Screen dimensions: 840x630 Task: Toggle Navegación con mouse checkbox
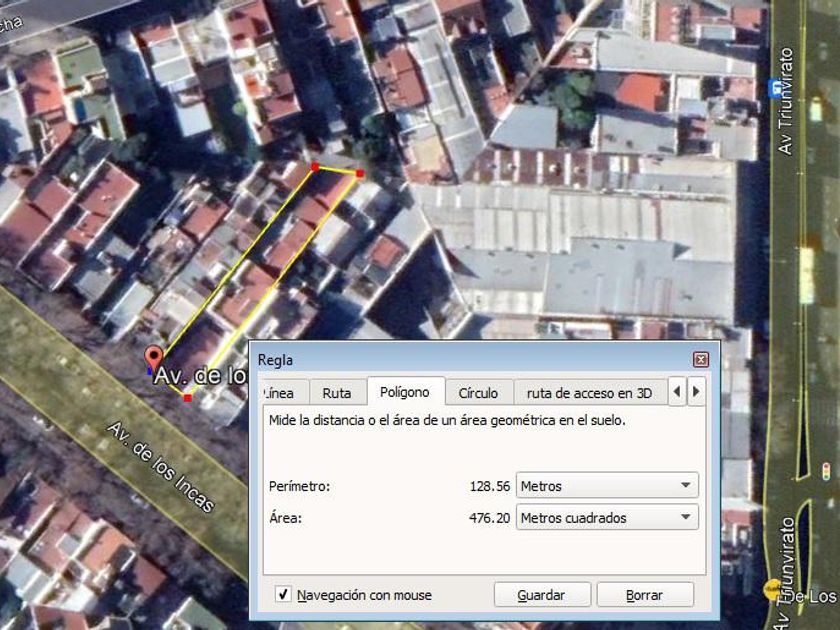click(283, 594)
